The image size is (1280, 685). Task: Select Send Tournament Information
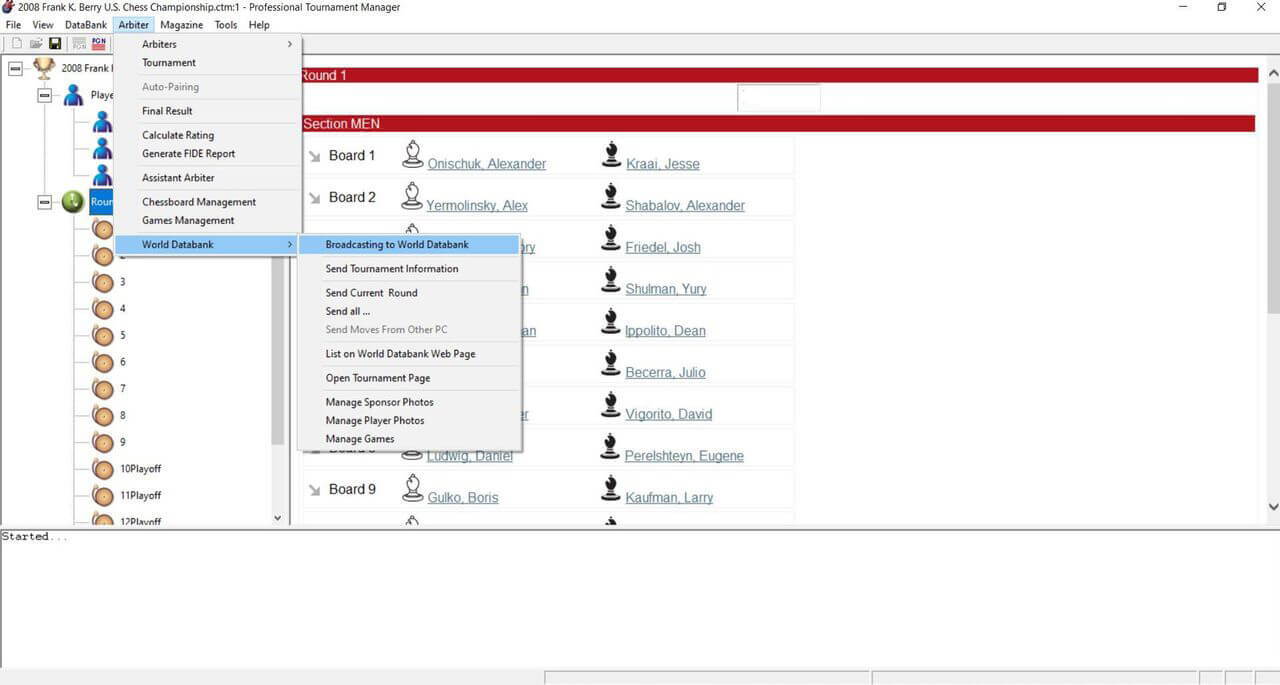click(x=410, y=269)
